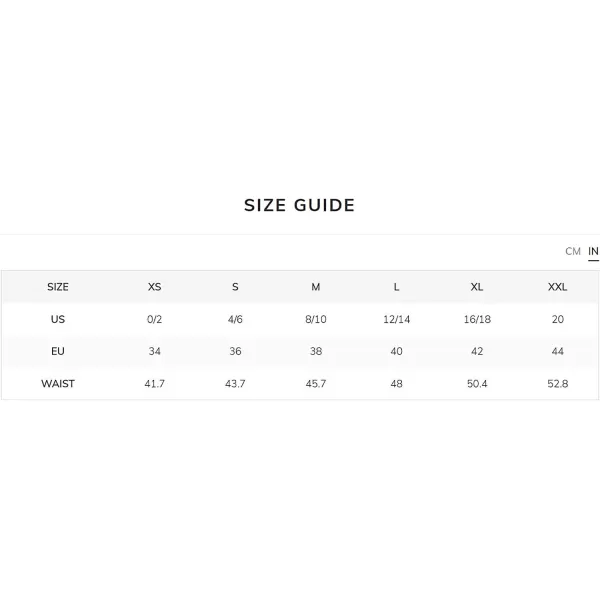Click US size 8/10 cell
This screenshot has height=600, width=600.
tap(316, 319)
